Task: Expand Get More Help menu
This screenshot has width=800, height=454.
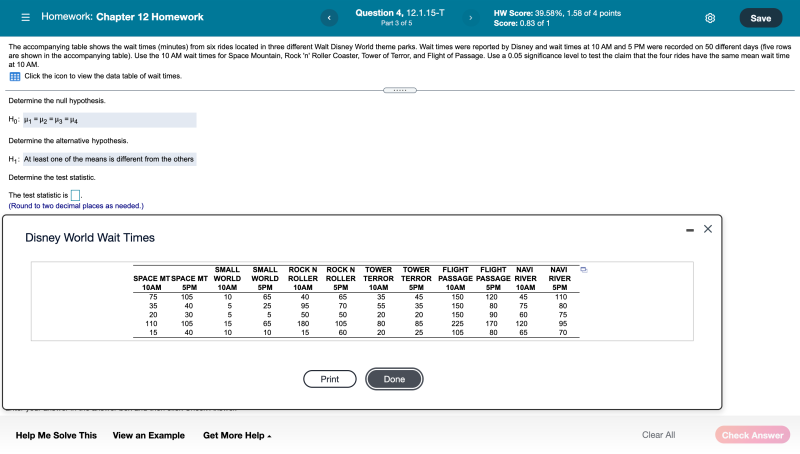Action: coord(237,435)
